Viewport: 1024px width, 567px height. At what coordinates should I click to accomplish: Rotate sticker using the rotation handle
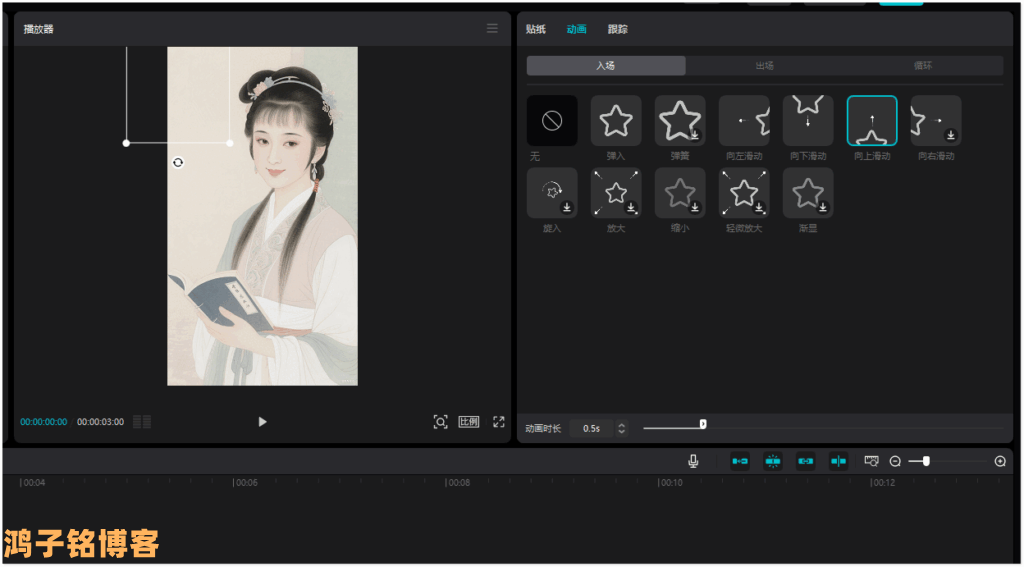(x=178, y=162)
